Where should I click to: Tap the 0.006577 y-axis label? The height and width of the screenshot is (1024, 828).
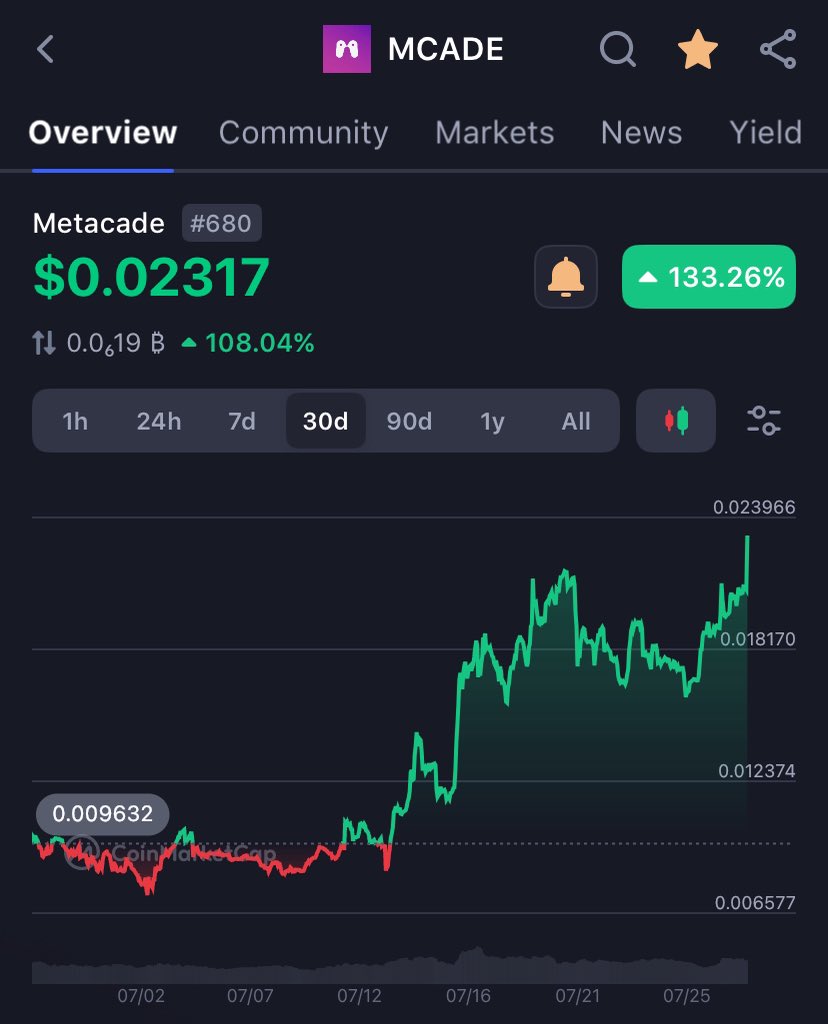755,903
